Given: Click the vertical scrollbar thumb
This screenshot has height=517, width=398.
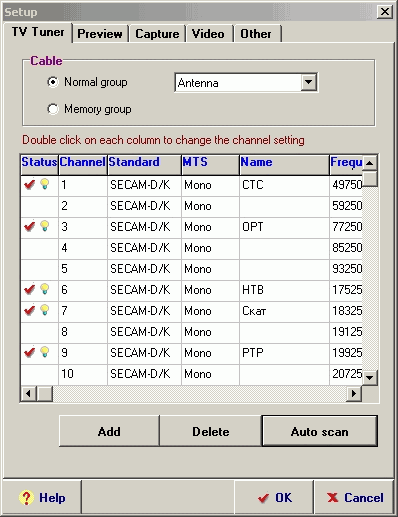Looking at the screenshot, I should tap(369, 179).
